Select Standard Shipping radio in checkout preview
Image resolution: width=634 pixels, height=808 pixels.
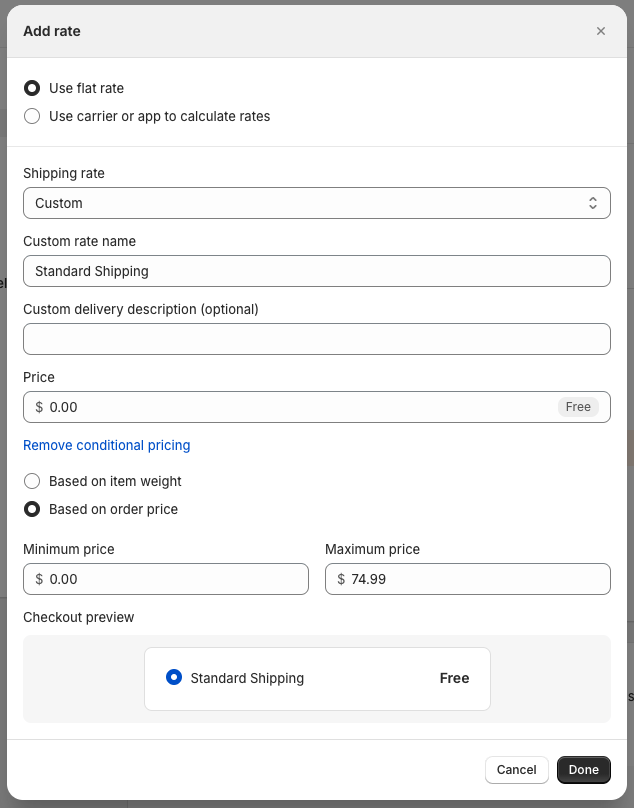[x=174, y=678]
